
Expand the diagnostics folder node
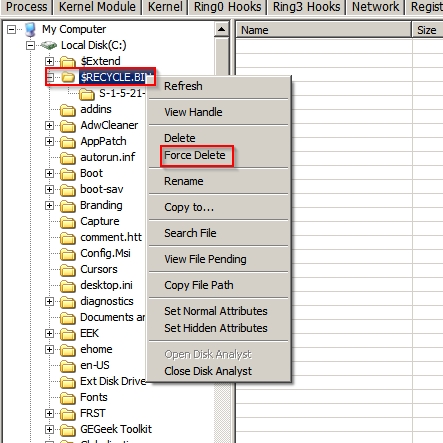click(49, 301)
